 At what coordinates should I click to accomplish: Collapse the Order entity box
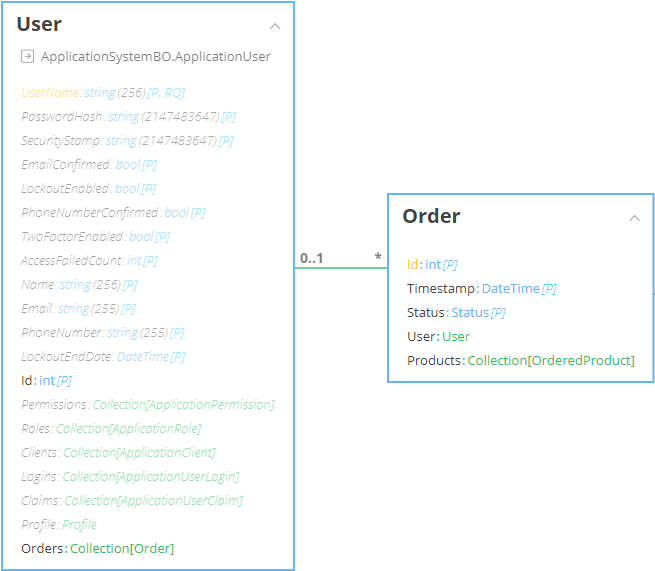pos(634,218)
